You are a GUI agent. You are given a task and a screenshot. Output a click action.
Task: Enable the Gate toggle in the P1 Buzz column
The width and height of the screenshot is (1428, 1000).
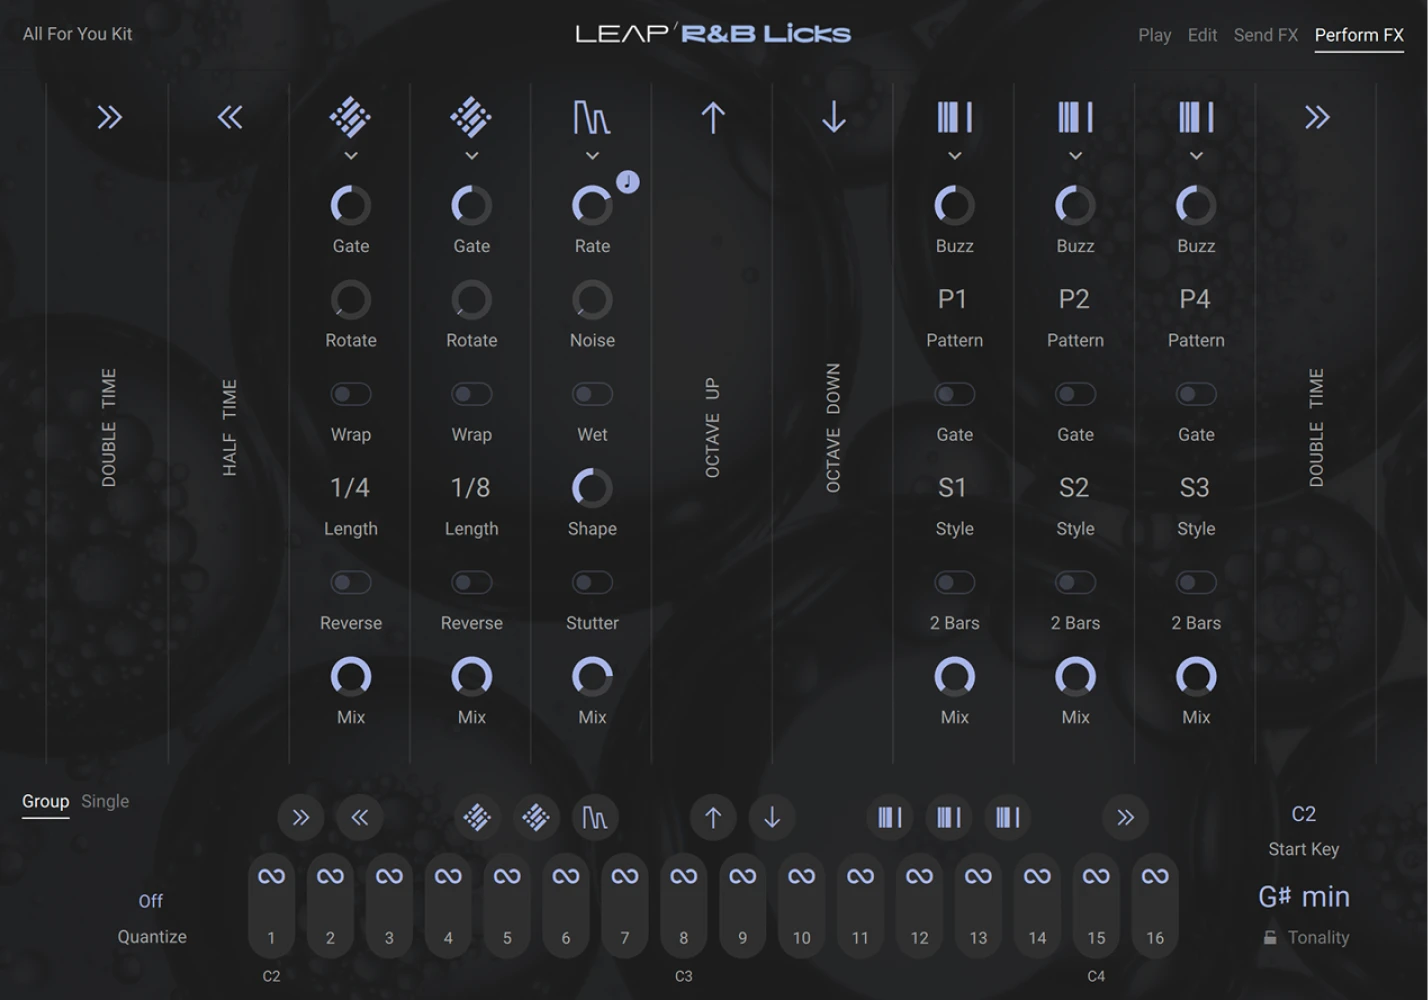coord(953,394)
